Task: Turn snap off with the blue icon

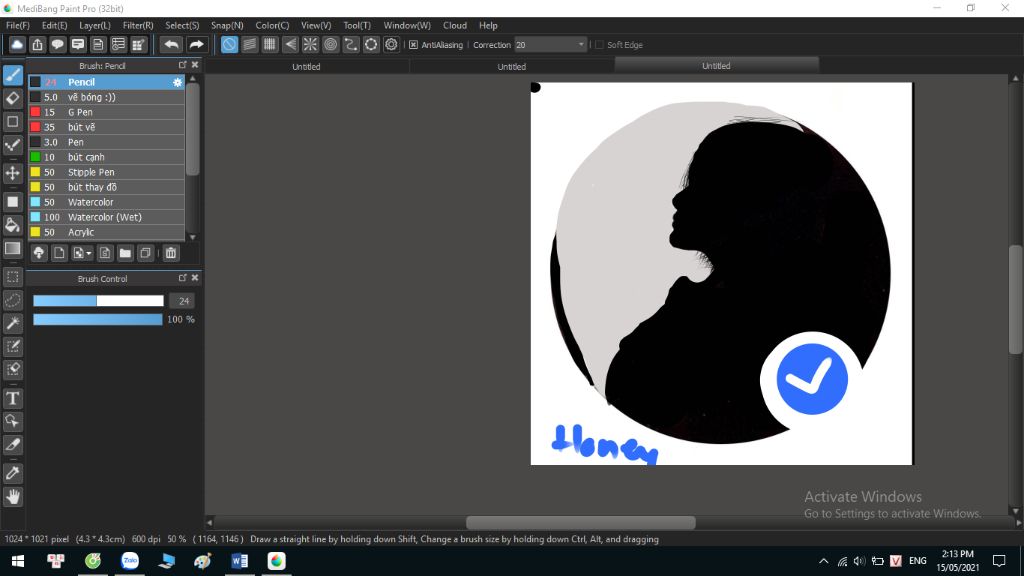Action: (229, 44)
